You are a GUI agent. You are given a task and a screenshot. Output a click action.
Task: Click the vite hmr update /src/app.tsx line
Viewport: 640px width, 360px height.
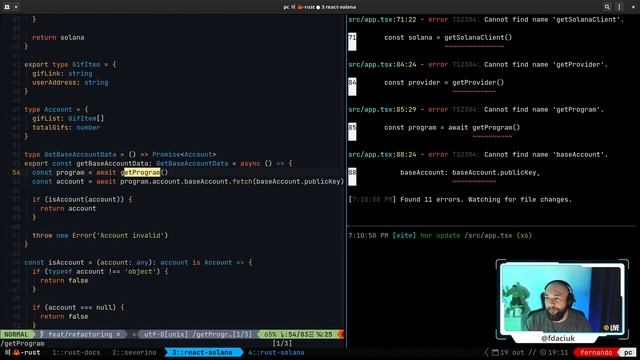click(x=440, y=235)
